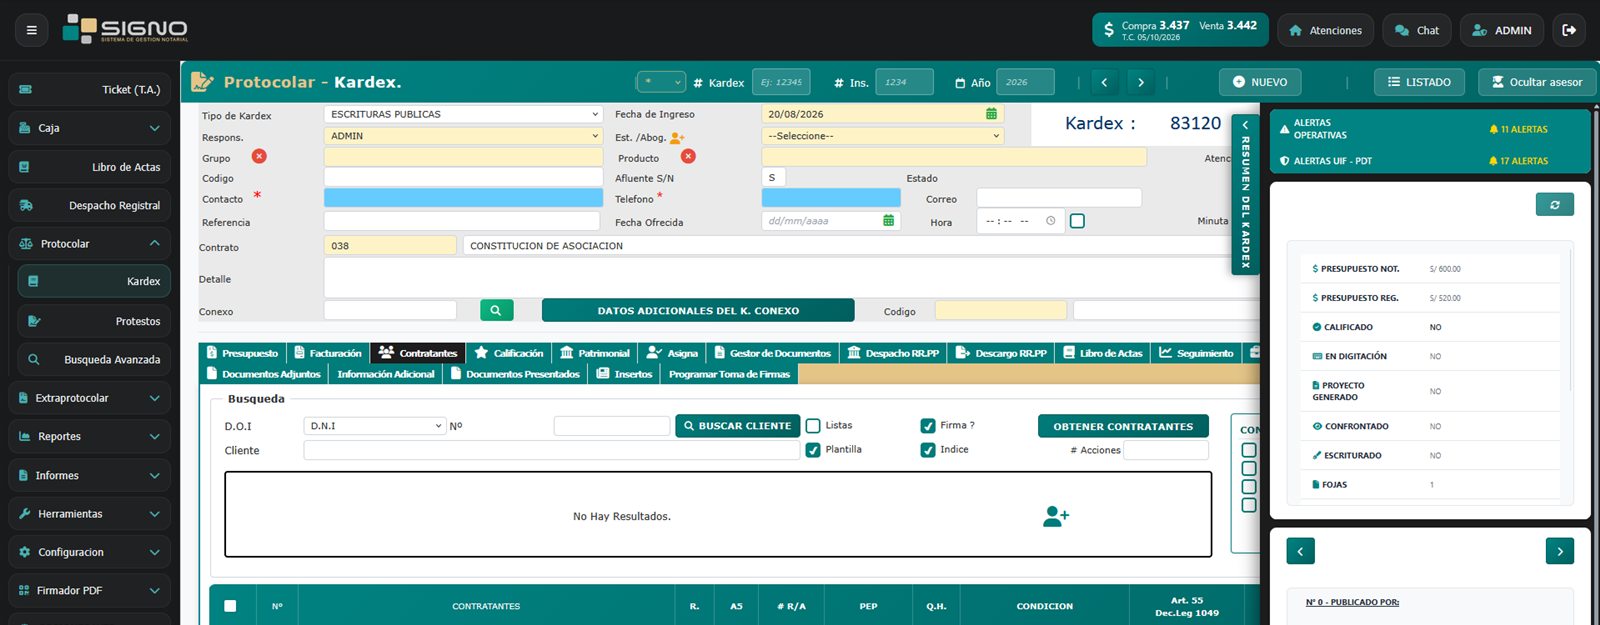The height and width of the screenshot is (625, 1600).
Task: Uncheck the Firma checkbox
Action: (x=928, y=426)
